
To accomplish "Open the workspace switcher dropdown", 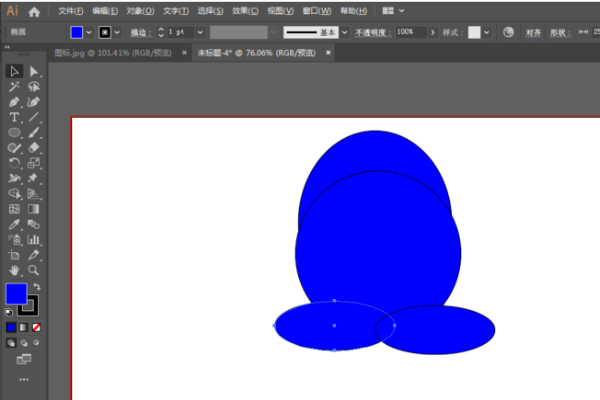I will click(394, 11).
